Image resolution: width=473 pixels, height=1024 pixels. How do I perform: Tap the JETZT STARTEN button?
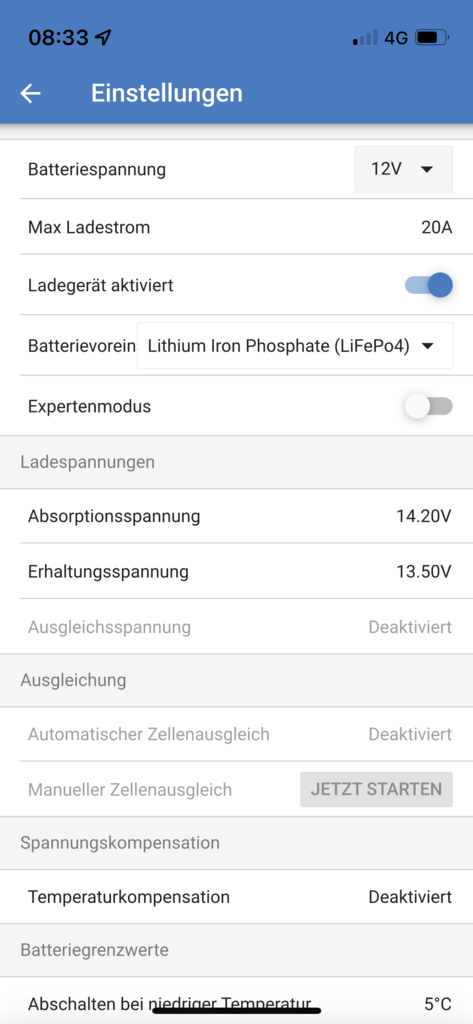tap(376, 789)
